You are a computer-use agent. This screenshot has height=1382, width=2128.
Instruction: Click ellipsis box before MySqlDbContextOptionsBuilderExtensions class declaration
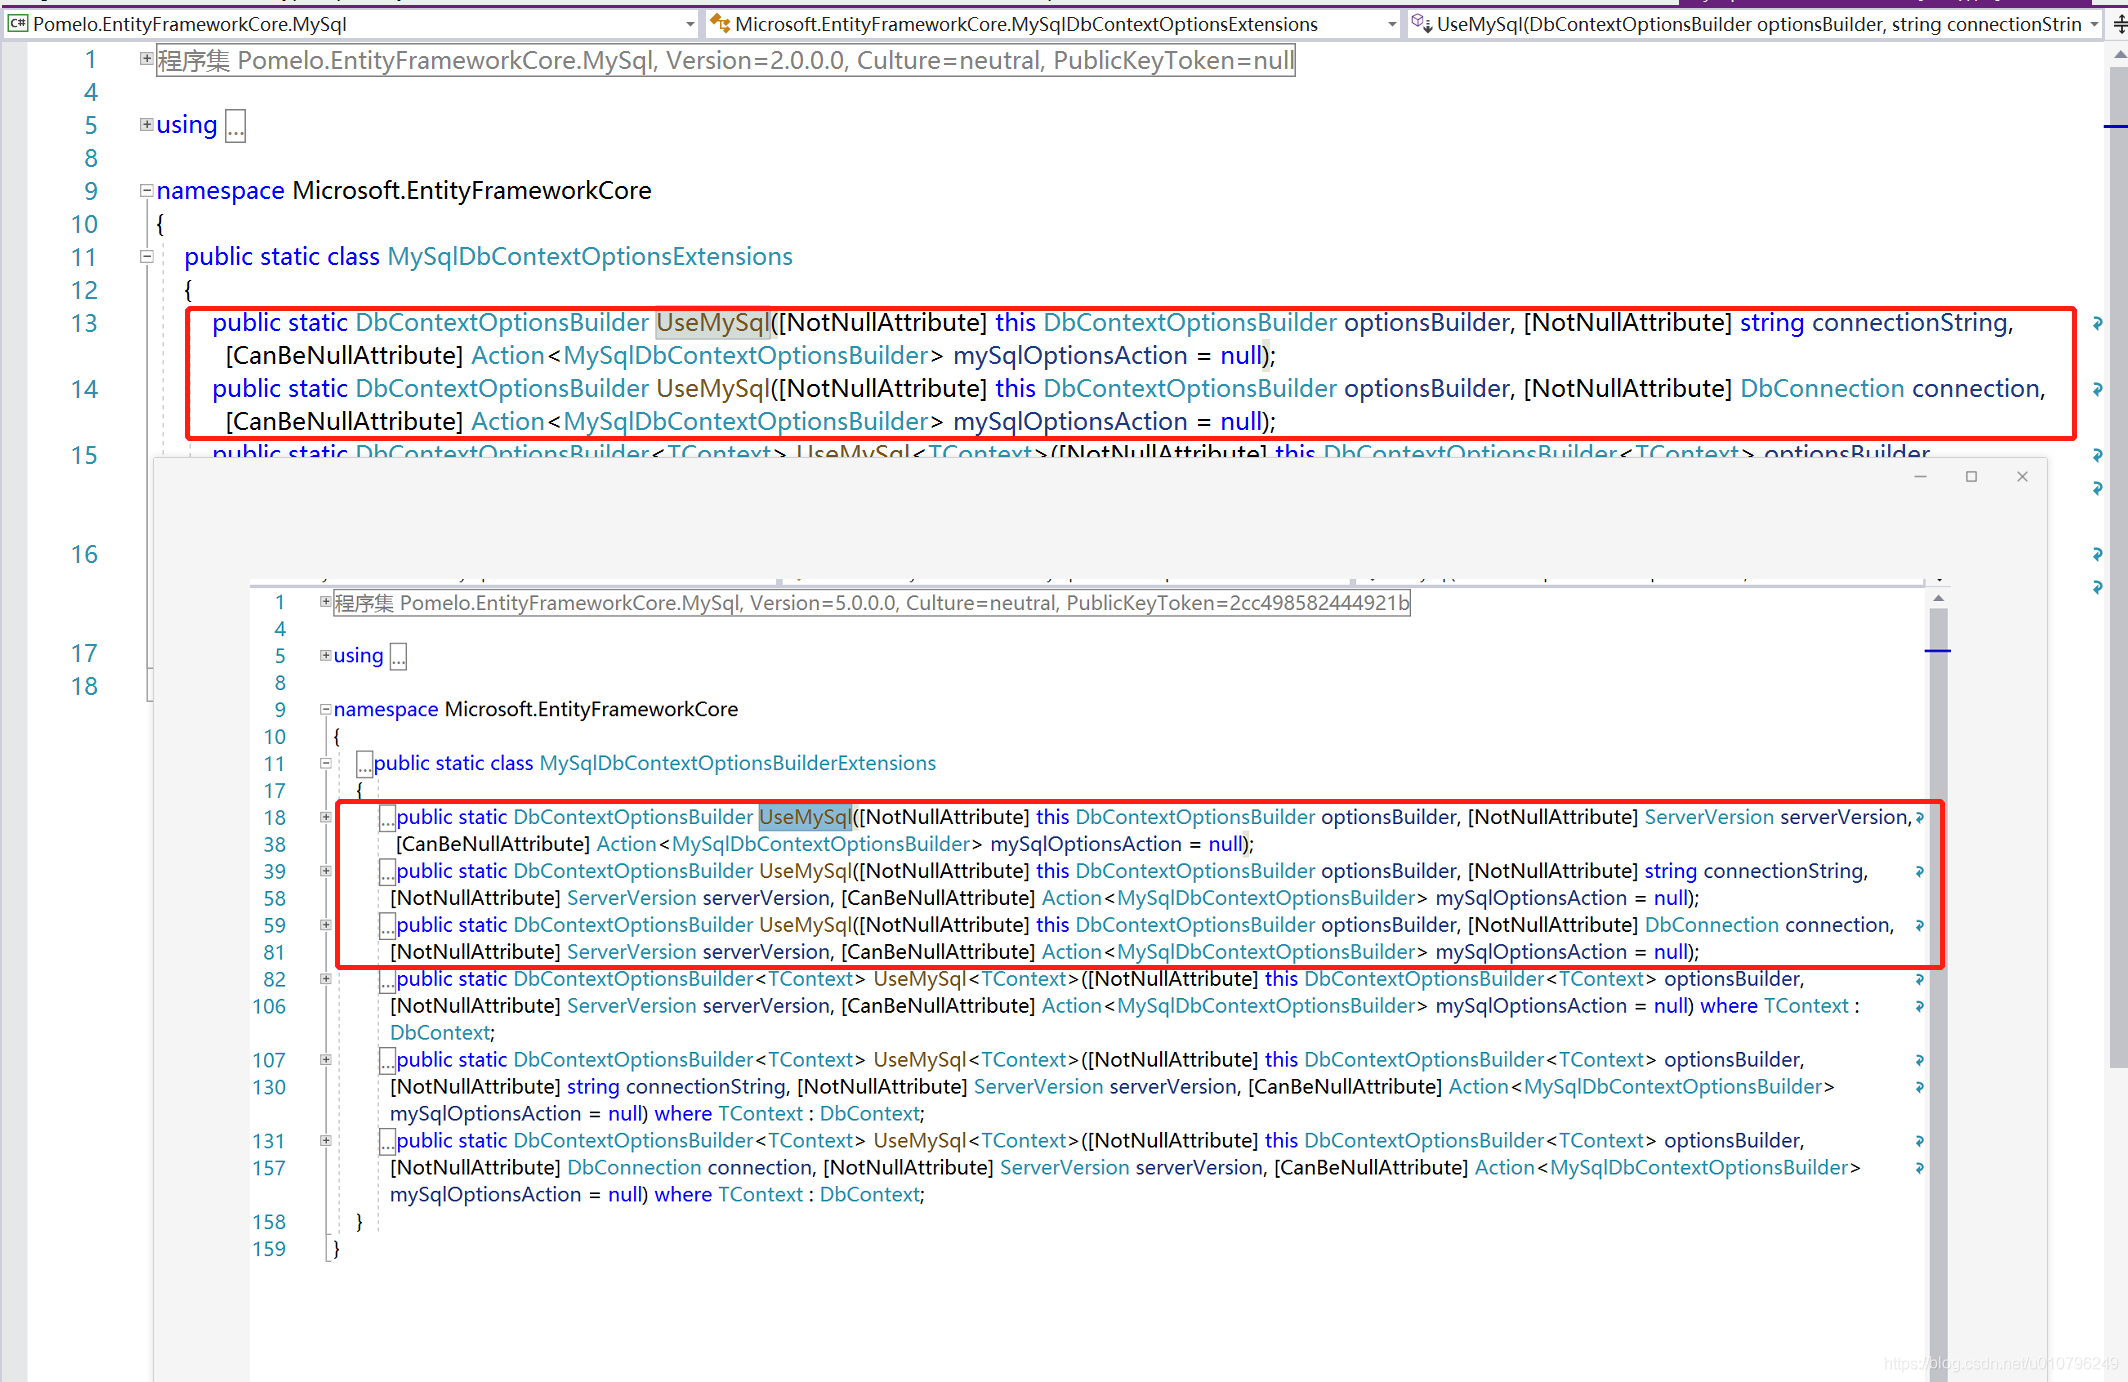click(365, 765)
